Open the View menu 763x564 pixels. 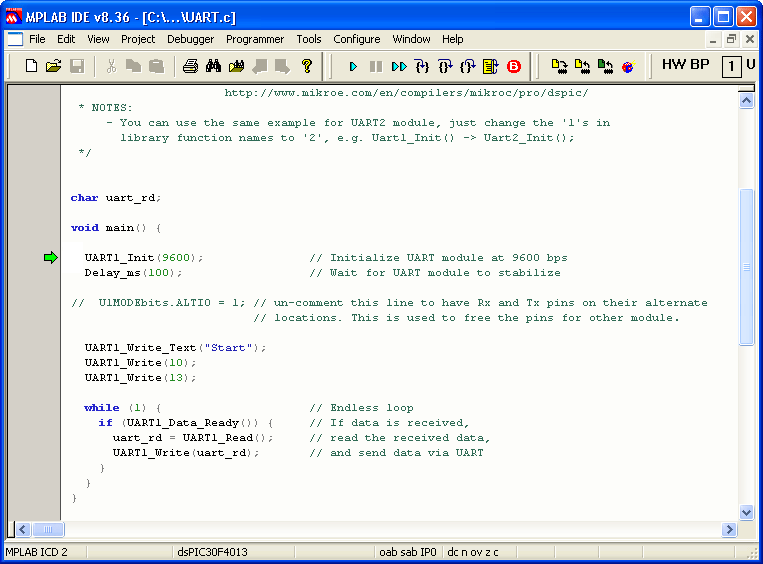pyautogui.click(x=98, y=39)
